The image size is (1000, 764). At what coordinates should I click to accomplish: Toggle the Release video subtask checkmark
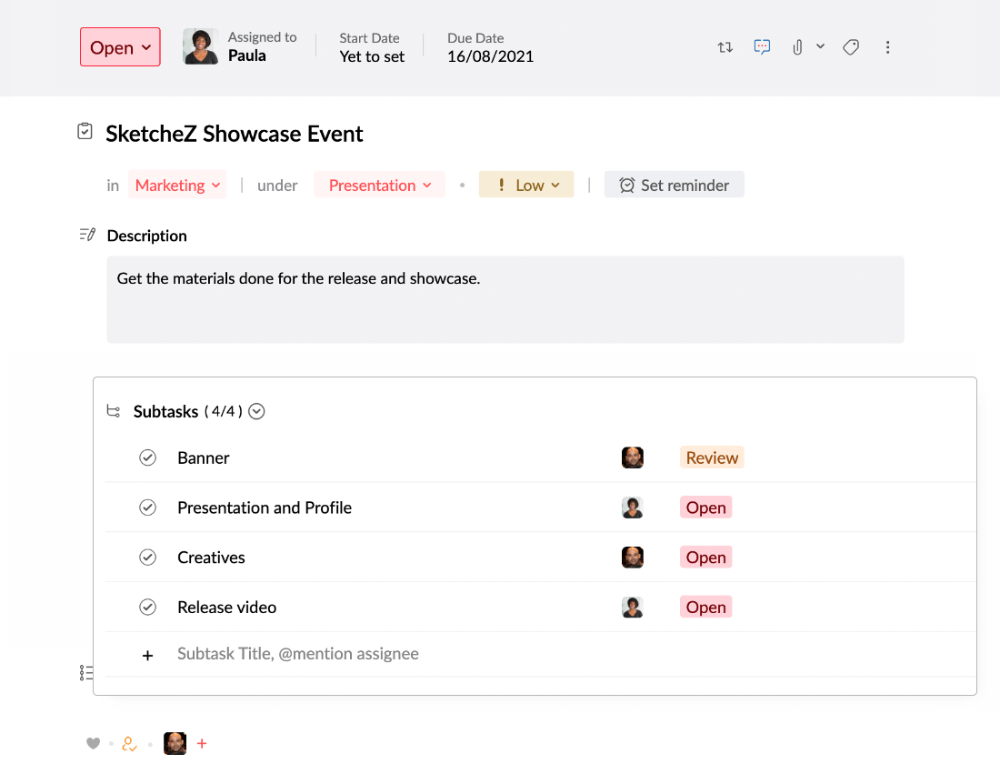pos(147,607)
